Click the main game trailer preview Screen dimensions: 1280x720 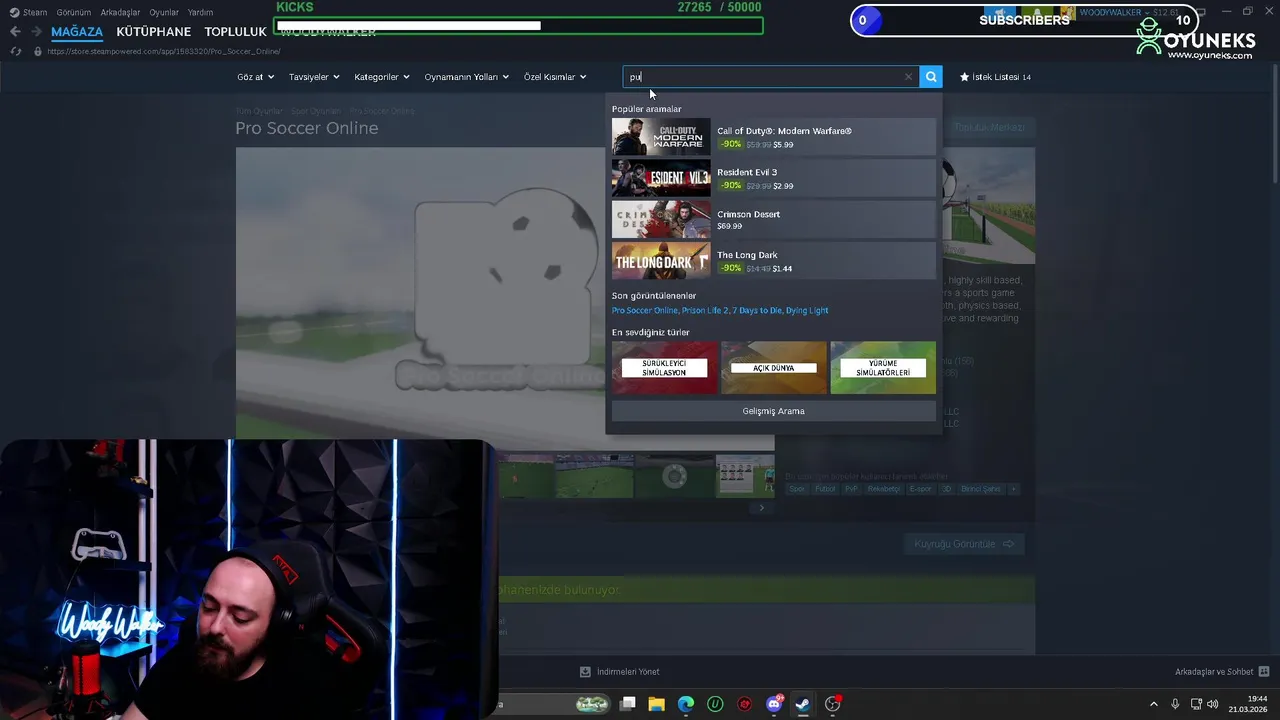point(505,298)
